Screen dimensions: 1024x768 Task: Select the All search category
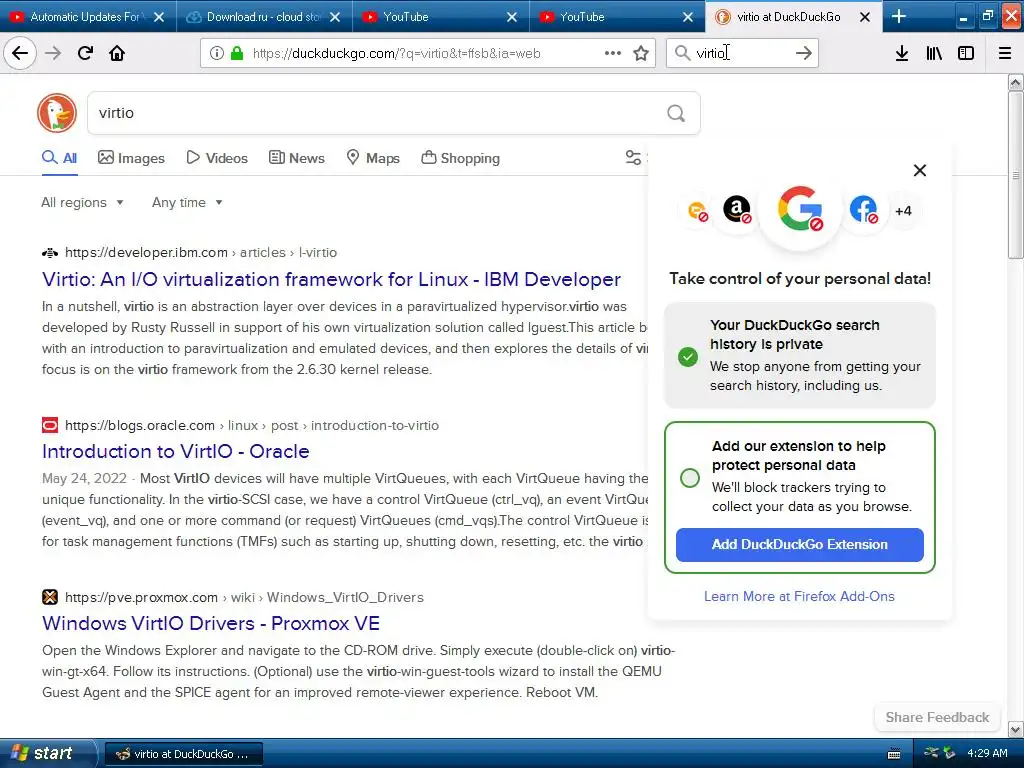point(59,158)
